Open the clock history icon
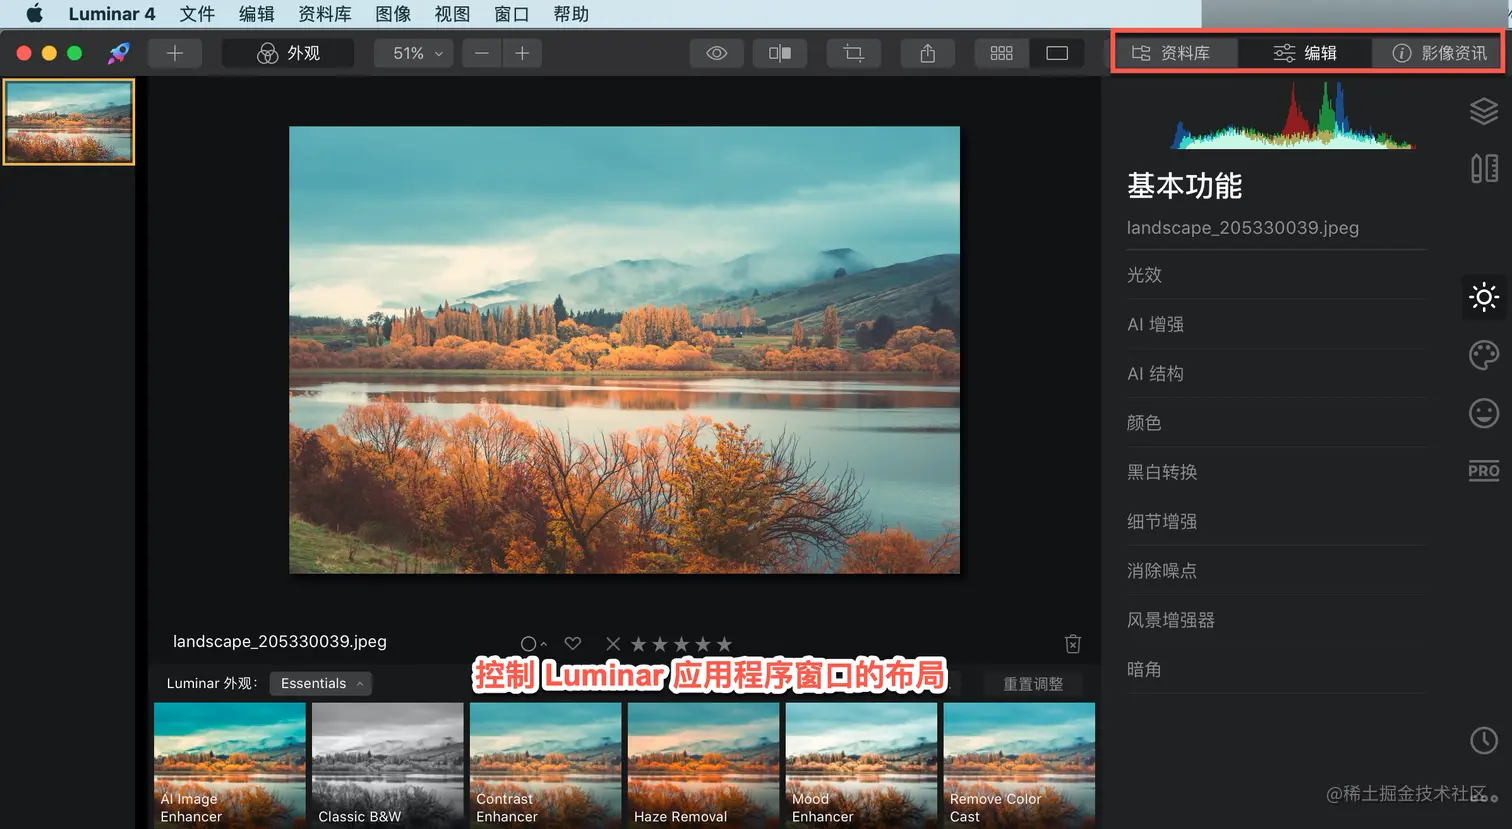Image resolution: width=1512 pixels, height=829 pixels. point(1484,740)
